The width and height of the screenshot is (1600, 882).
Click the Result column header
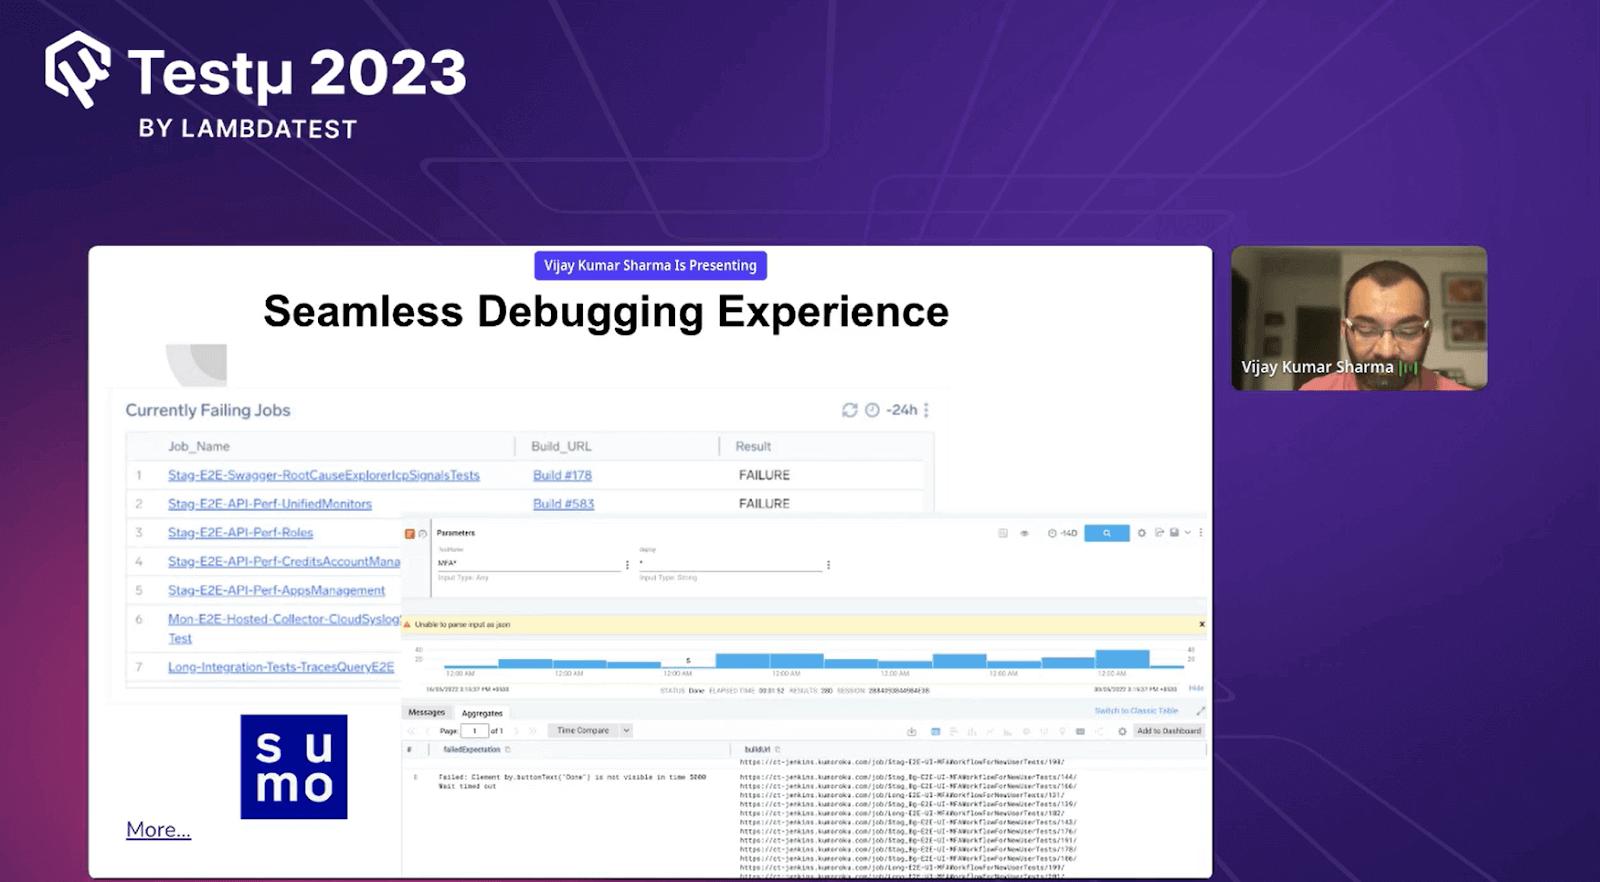[753, 446]
